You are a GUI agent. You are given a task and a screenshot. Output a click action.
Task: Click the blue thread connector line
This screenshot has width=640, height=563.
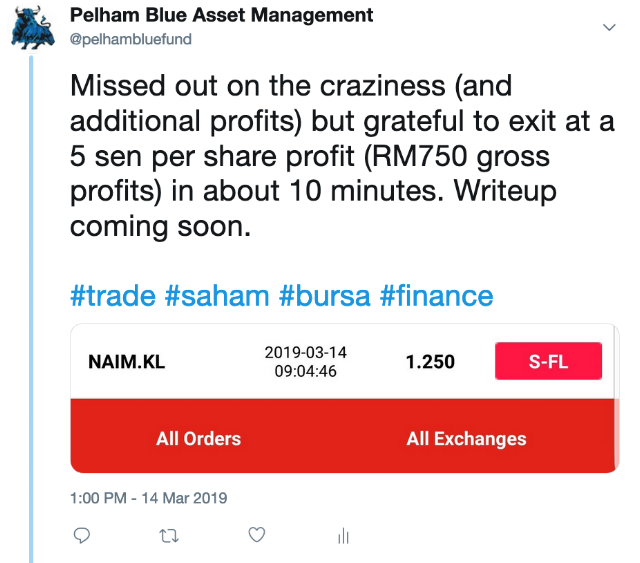[x=31, y=309]
